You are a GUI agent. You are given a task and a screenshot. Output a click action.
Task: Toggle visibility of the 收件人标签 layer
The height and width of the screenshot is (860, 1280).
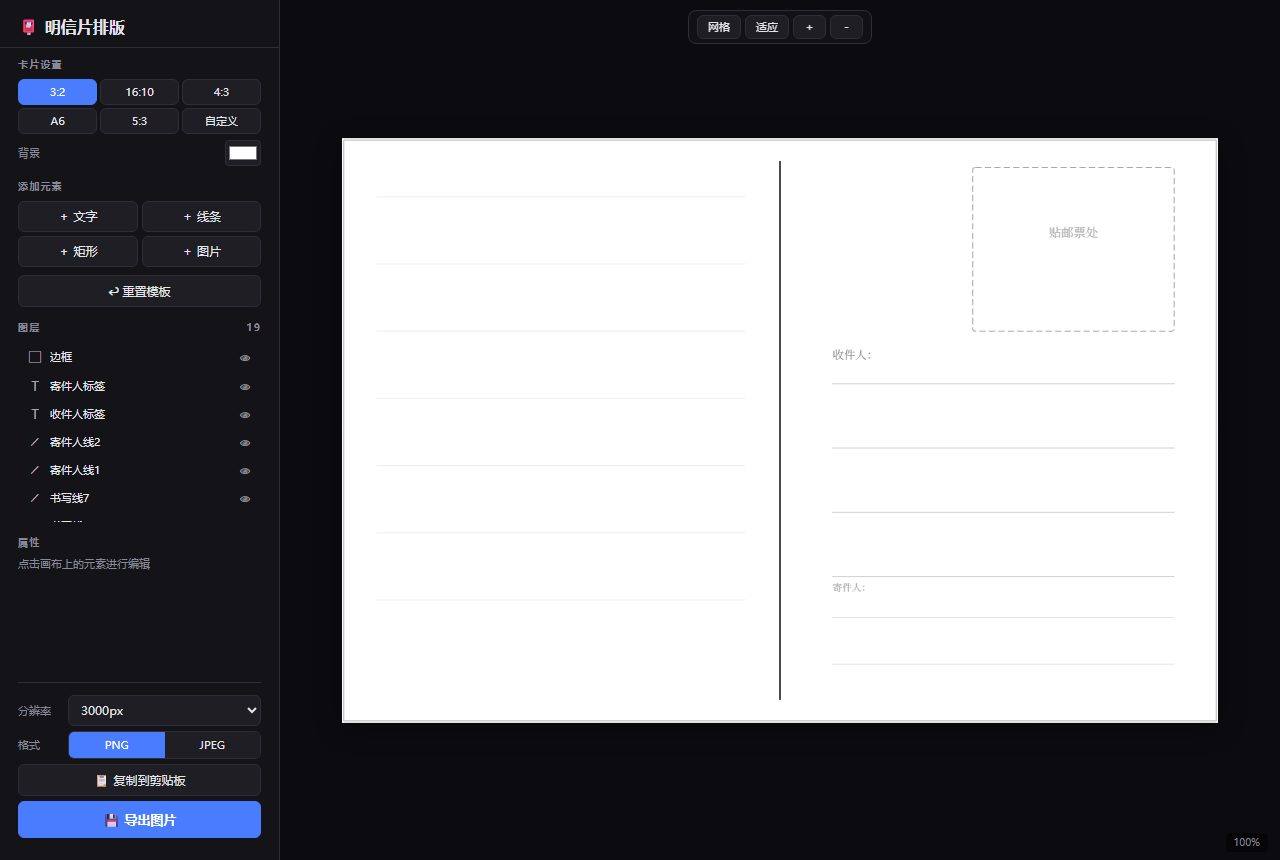pos(245,415)
